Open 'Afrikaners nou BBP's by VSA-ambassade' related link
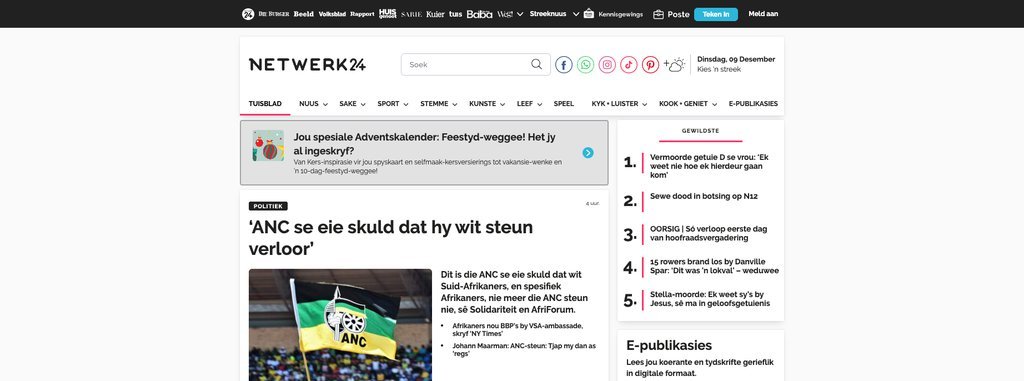This screenshot has height=381, width=1024. tap(518, 329)
